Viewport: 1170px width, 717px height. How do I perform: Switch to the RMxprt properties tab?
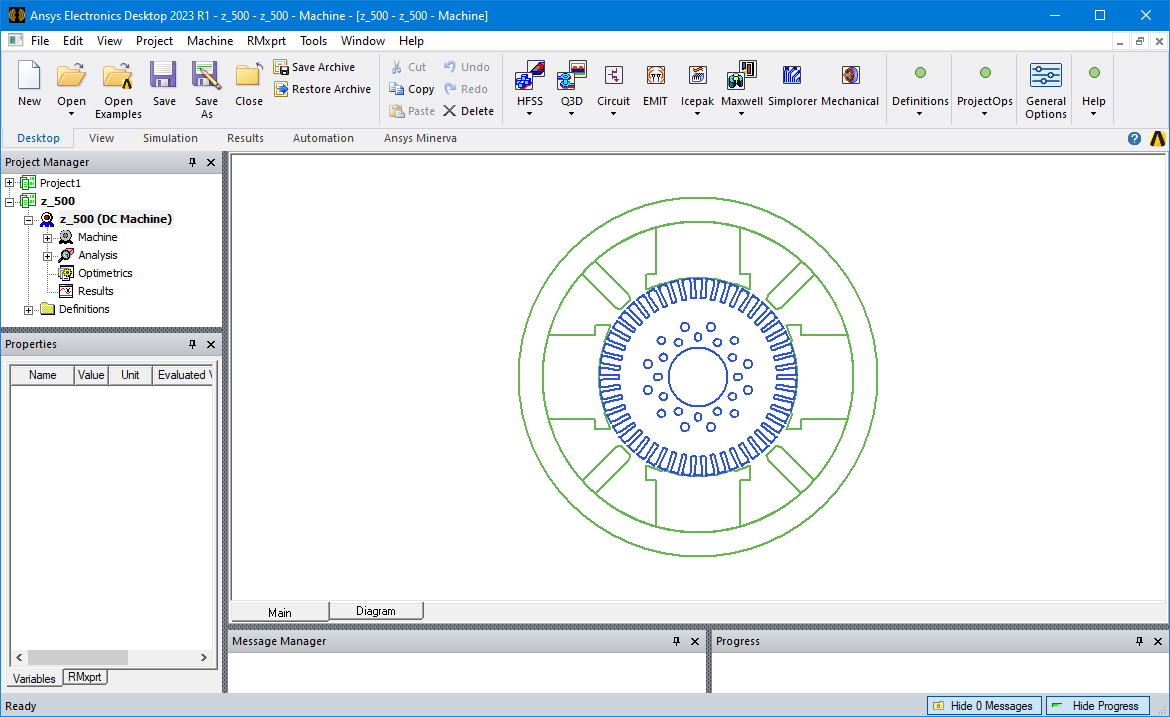[x=85, y=677]
